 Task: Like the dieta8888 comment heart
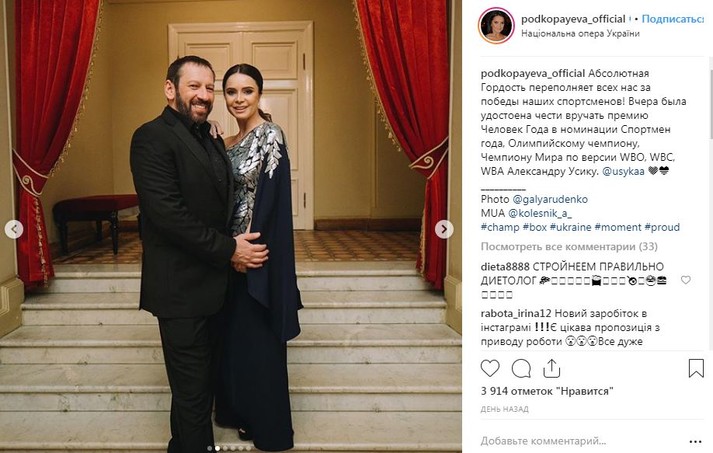pyautogui.click(x=686, y=280)
